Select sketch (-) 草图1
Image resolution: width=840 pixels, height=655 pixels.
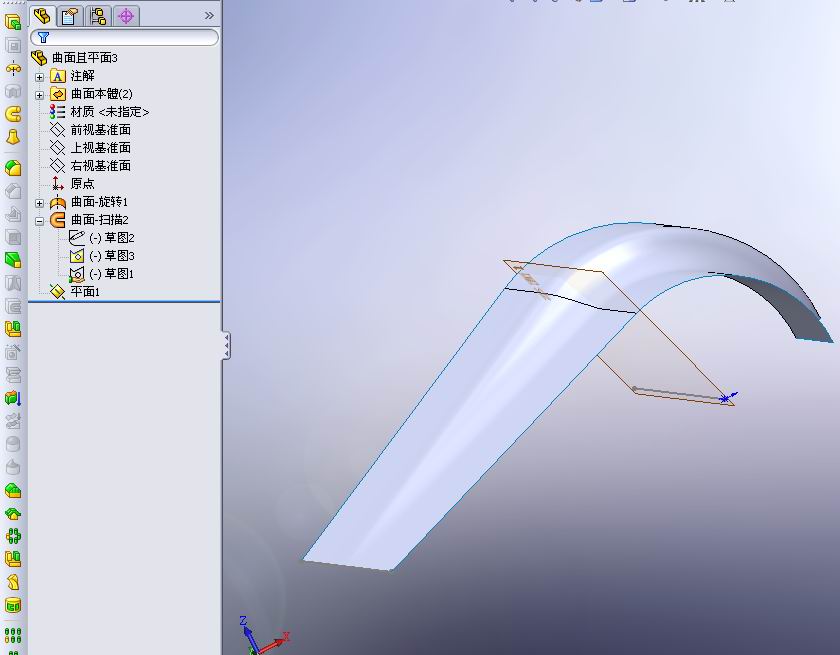coord(111,274)
